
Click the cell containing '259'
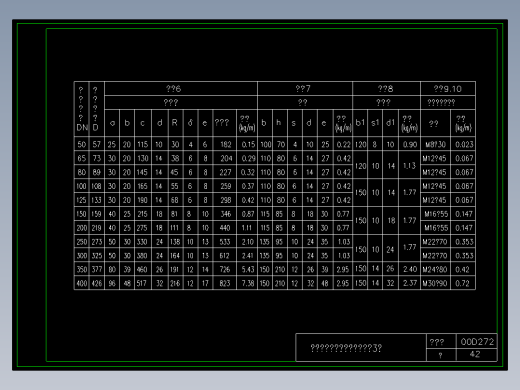226,186
